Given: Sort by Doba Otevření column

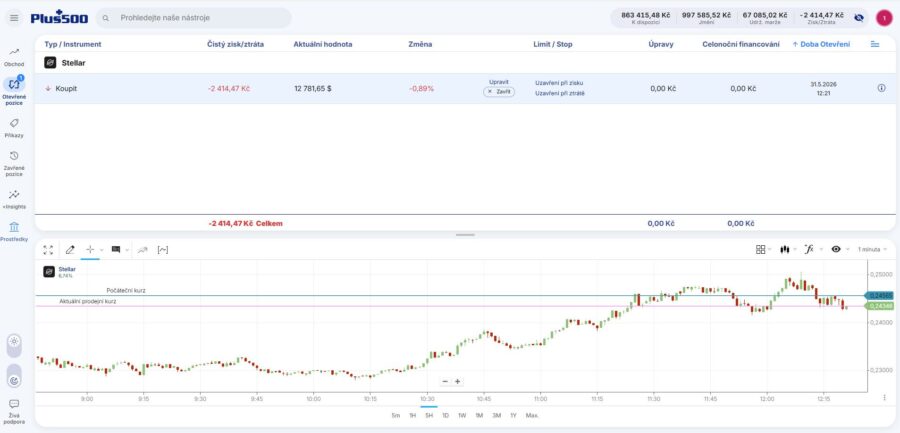Looking at the screenshot, I should 821,44.
